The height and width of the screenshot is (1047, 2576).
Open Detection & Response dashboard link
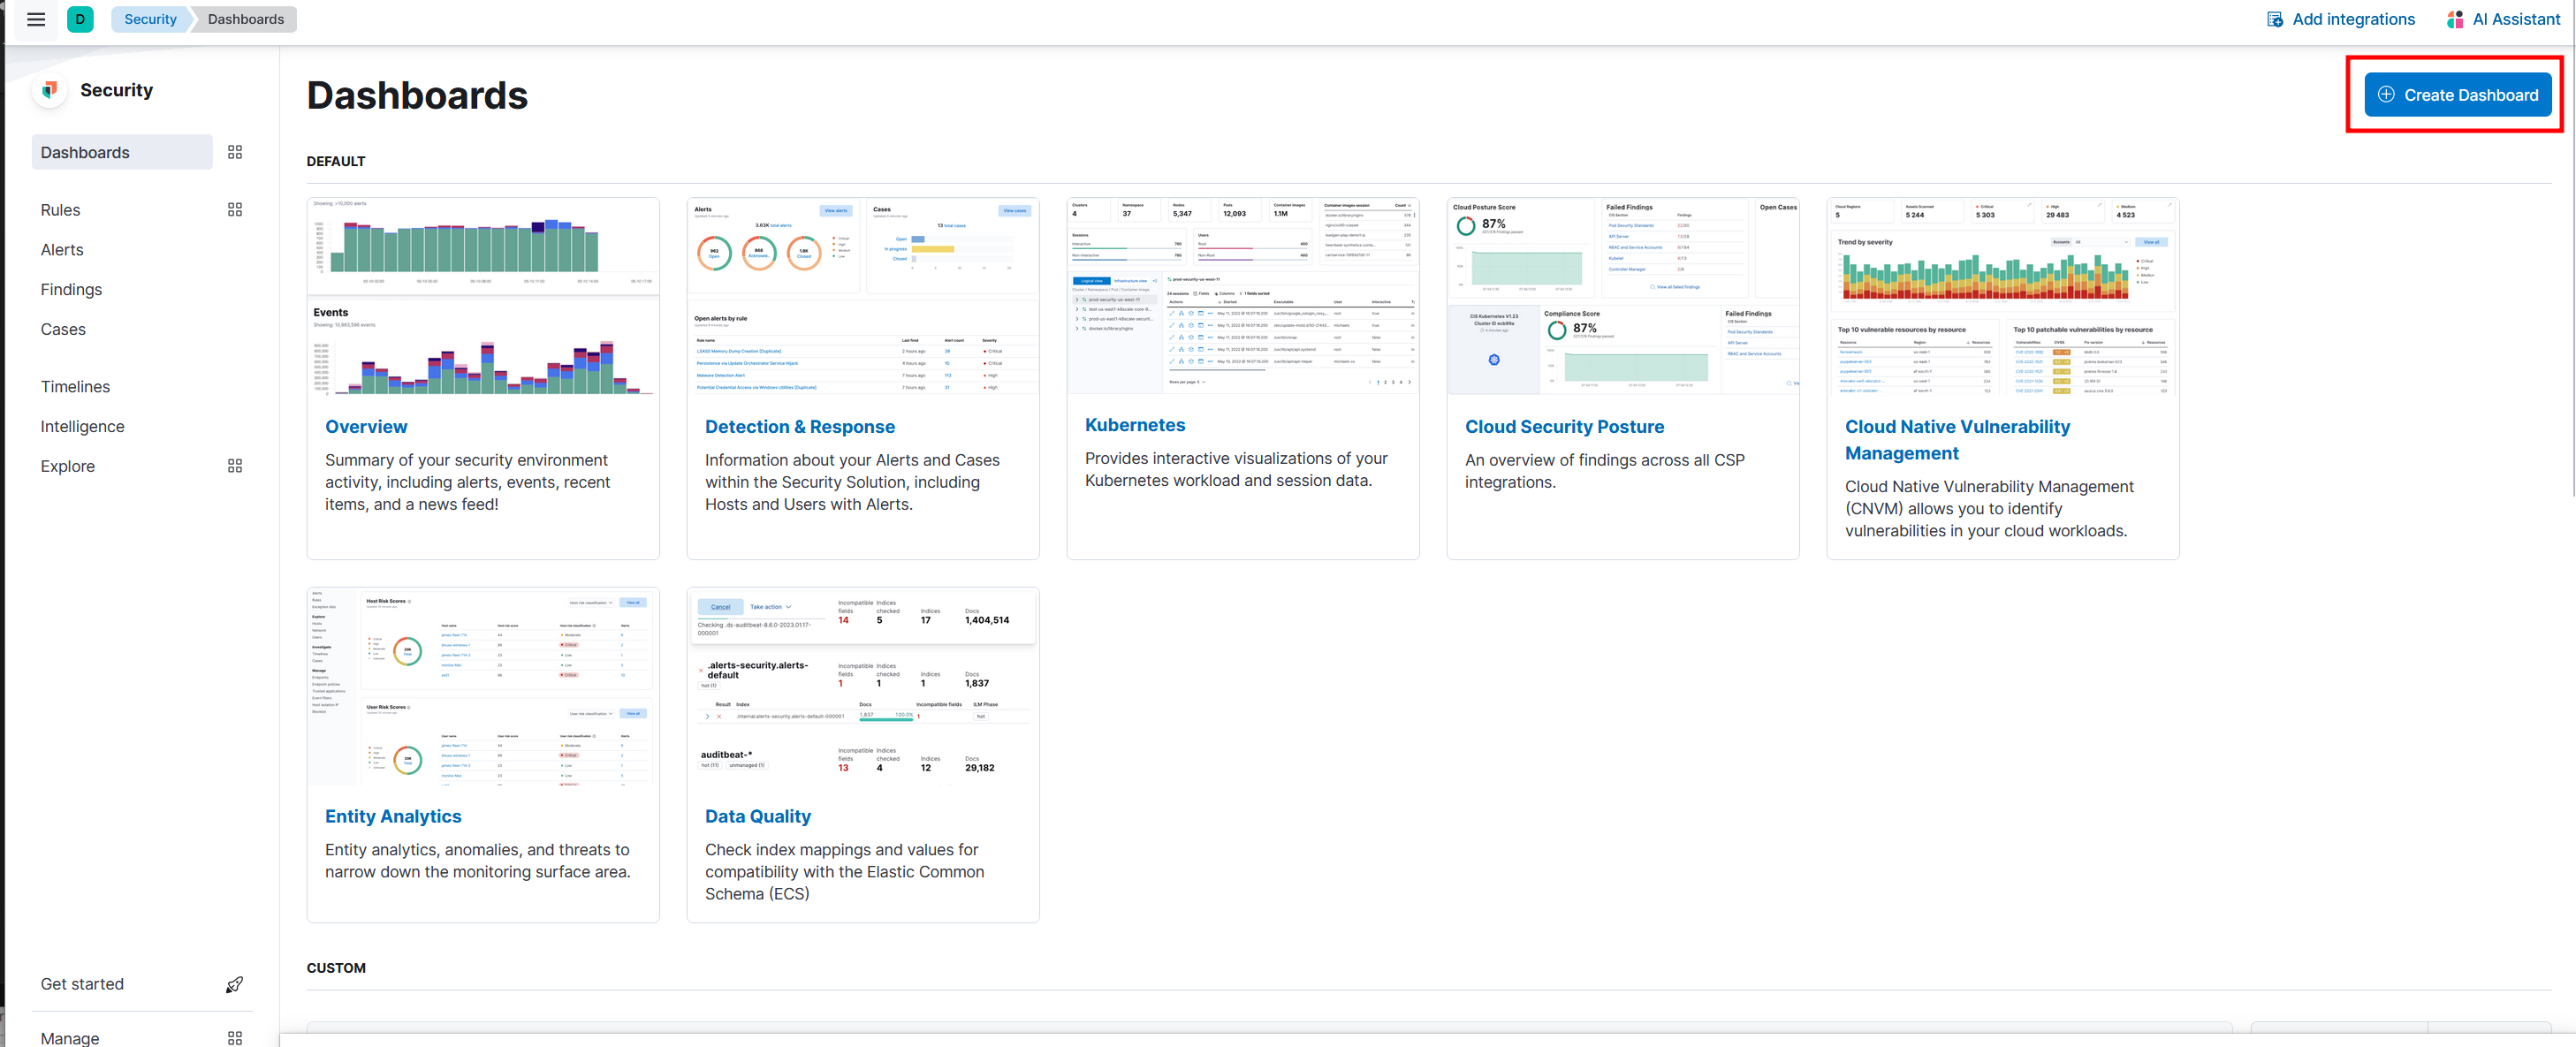tap(800, 427)
